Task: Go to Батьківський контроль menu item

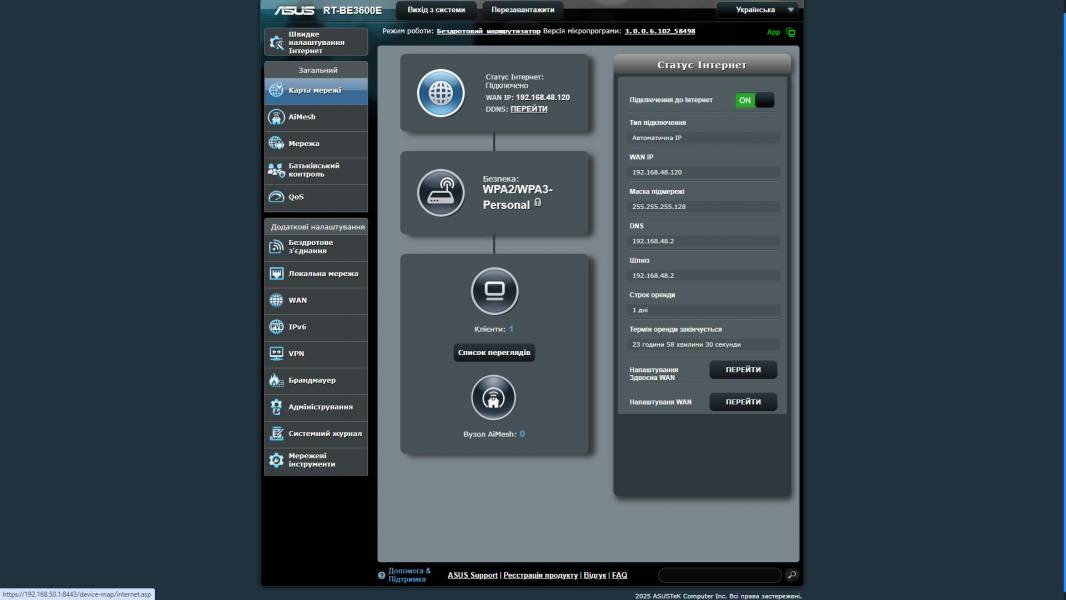Action: 315,170
